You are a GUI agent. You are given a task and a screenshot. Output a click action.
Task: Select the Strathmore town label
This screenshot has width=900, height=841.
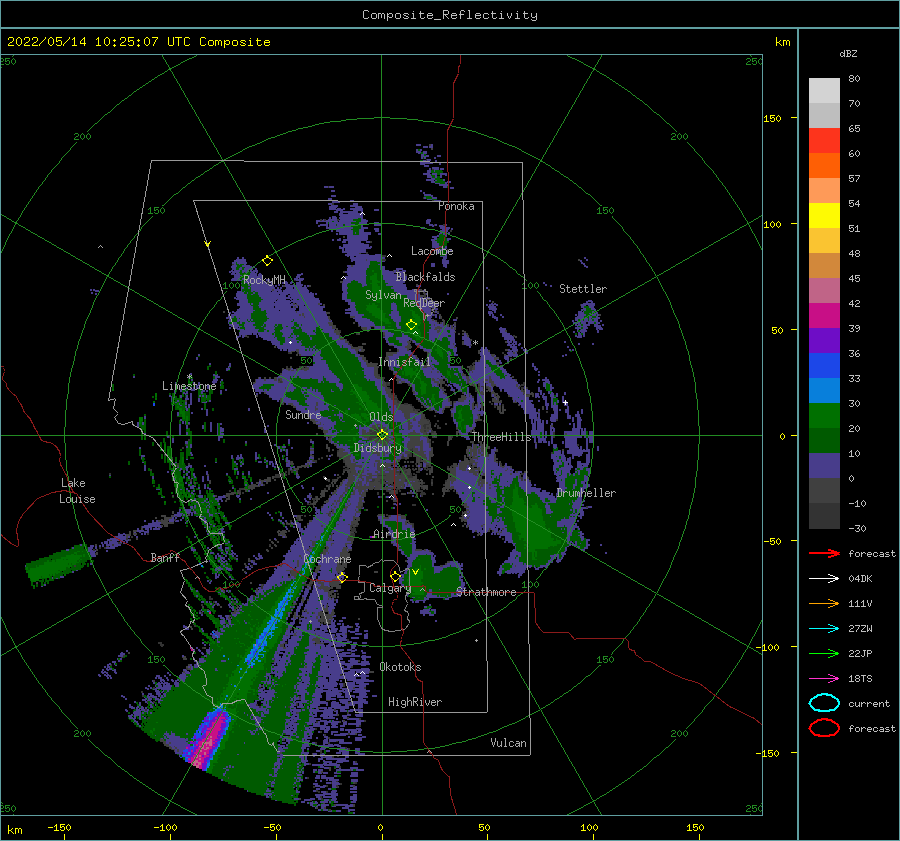pyautogui.click(x=486, y=592)
